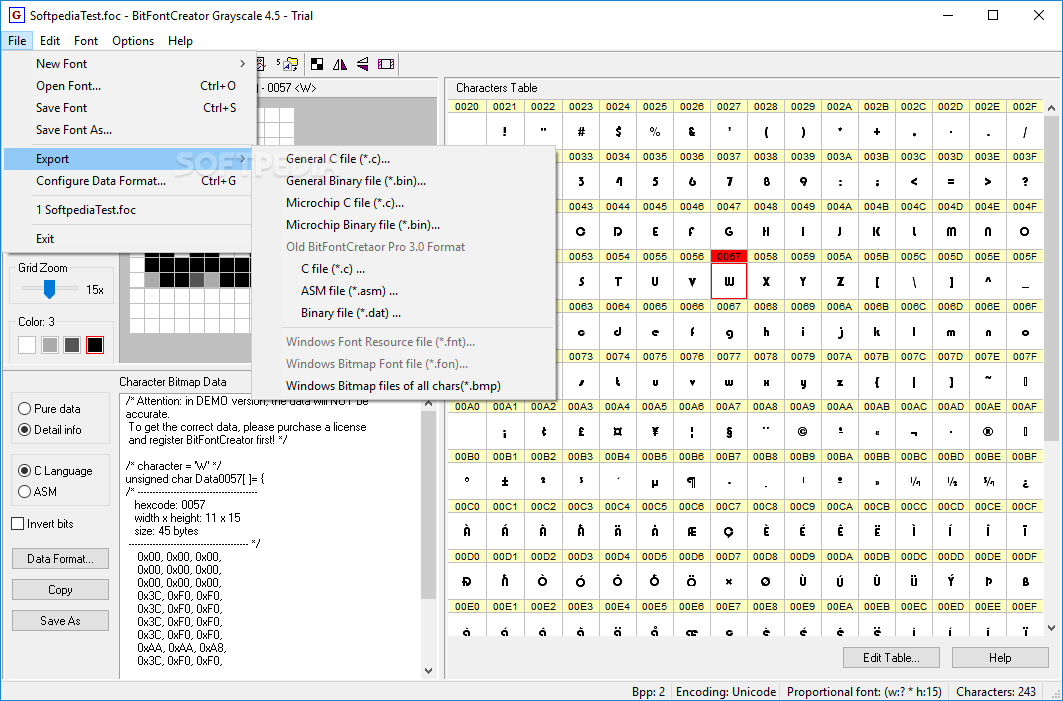Pick the black color swatch

pyautogui.click(x=95, y=345)
